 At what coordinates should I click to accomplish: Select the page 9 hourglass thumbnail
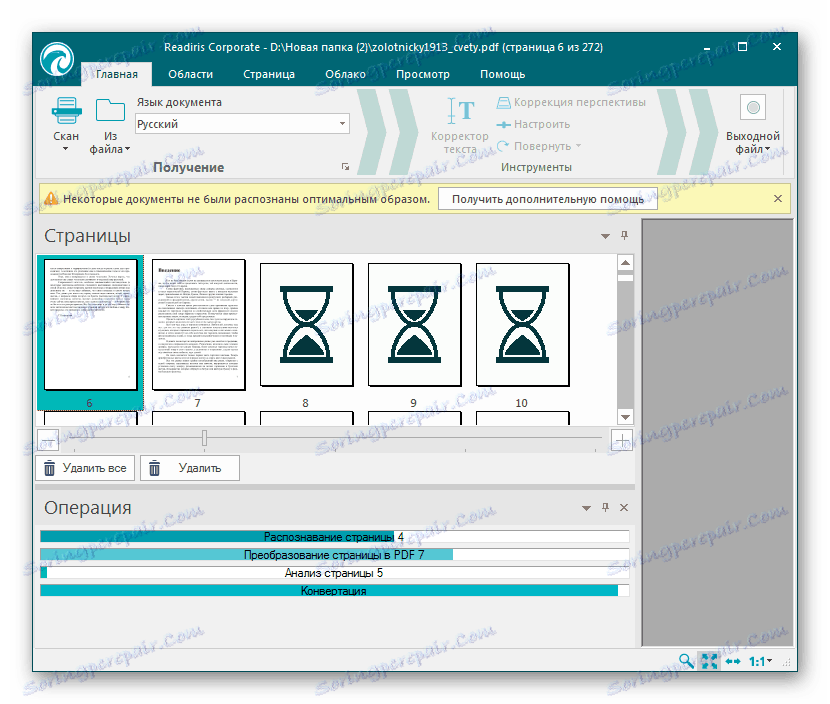414,324
